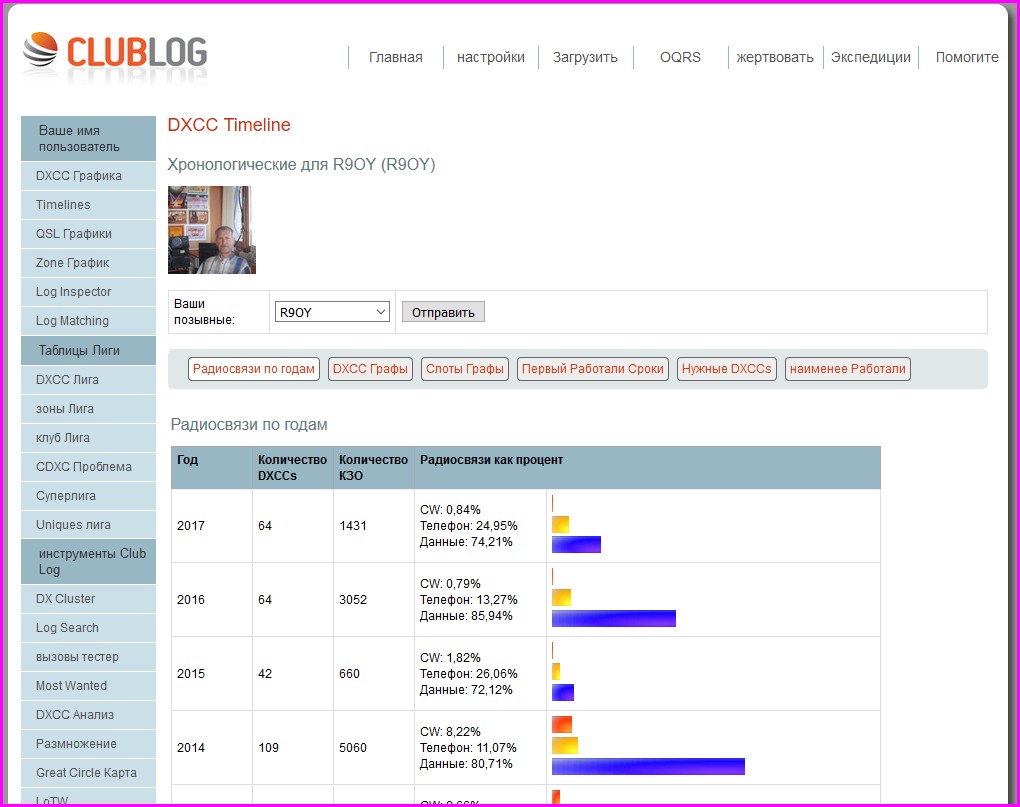This screenshot has height=807, width=1020.
Task: Select Most Wanted in the sidebar
Action: click(71, 686)
